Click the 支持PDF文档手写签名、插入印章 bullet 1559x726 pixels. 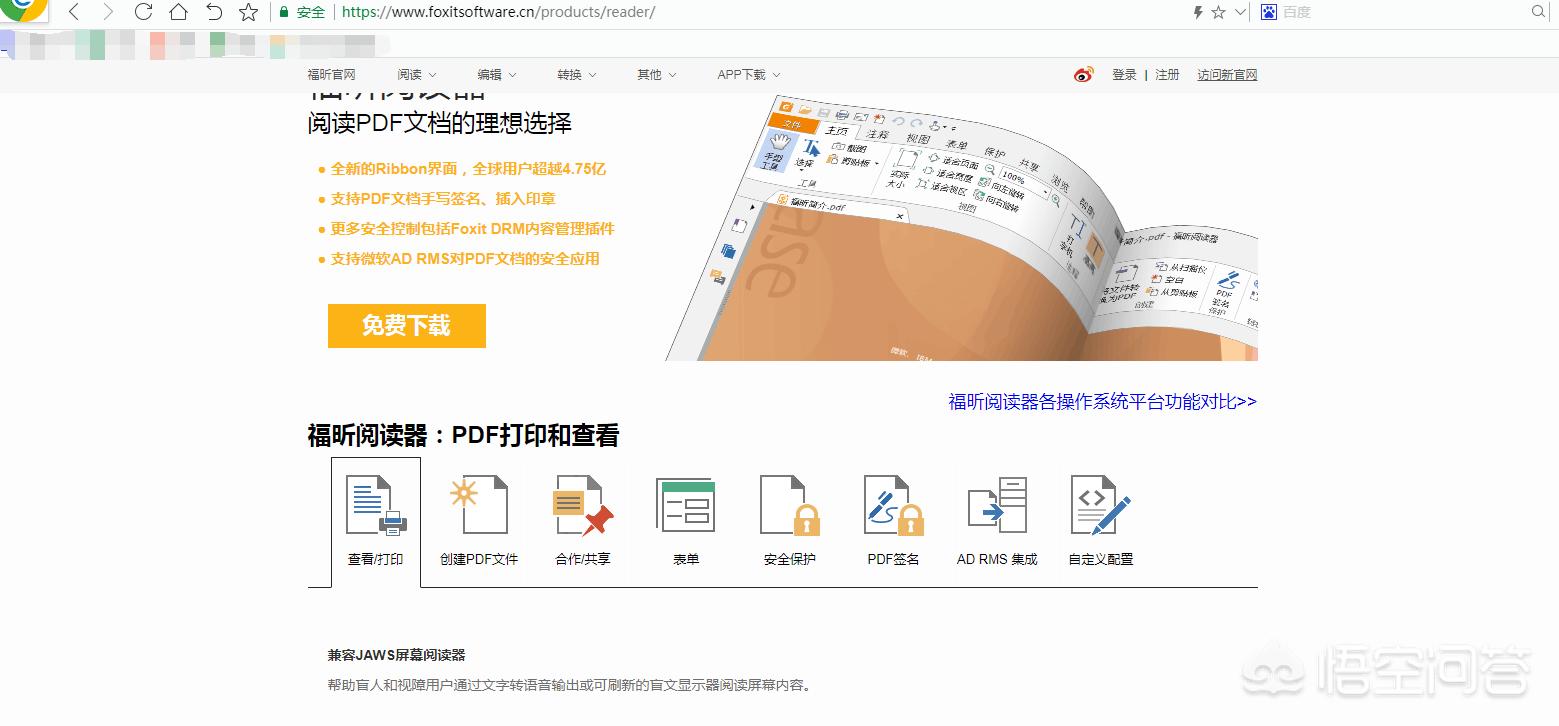tap(443, 199)
